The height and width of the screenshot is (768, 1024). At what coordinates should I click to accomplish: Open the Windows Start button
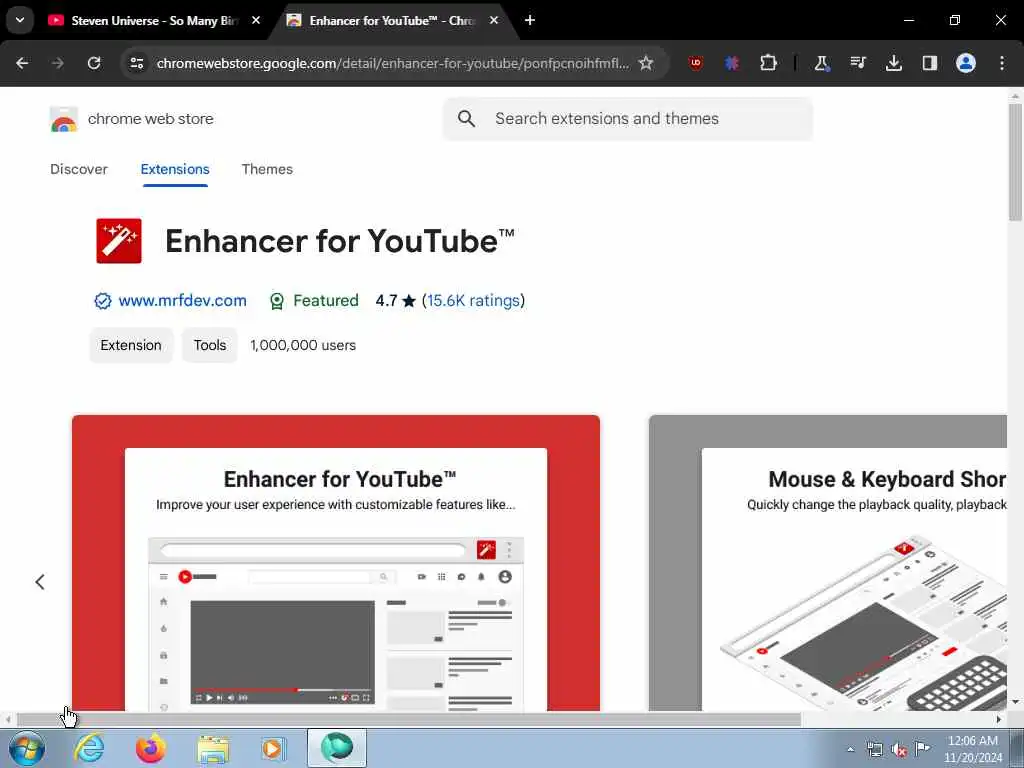coord(27,748)
